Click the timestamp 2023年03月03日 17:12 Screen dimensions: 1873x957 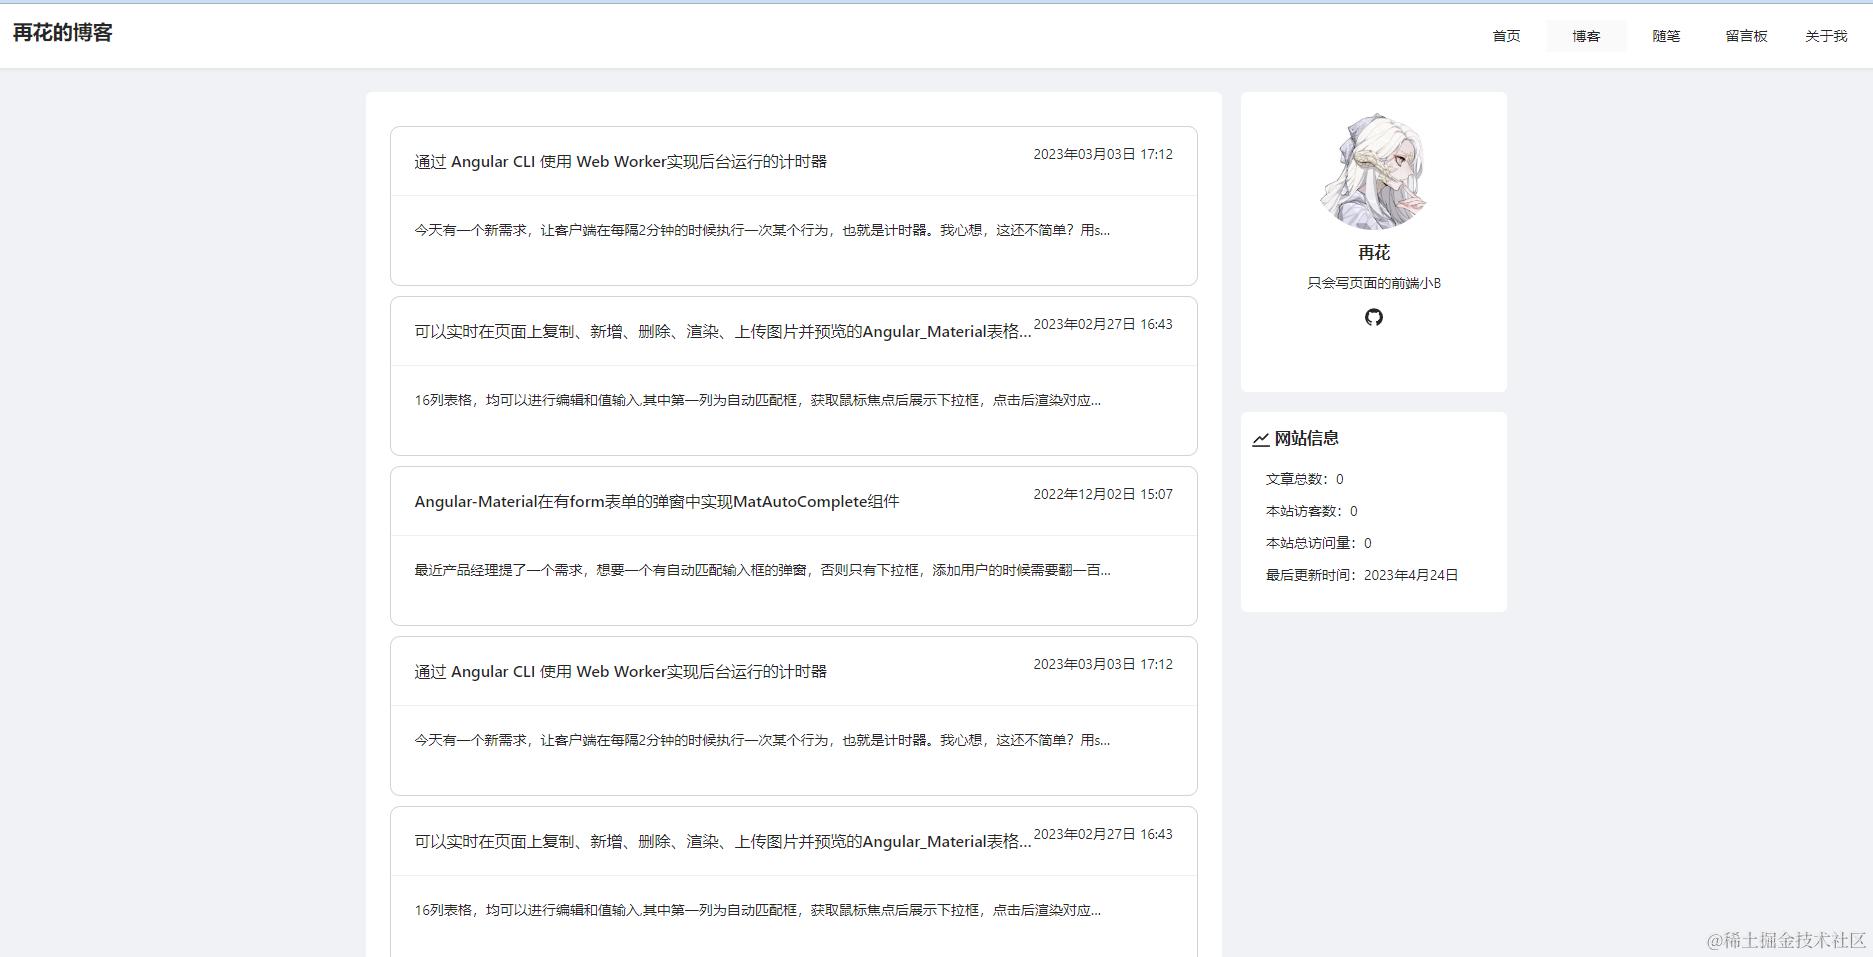(1103, 154)
